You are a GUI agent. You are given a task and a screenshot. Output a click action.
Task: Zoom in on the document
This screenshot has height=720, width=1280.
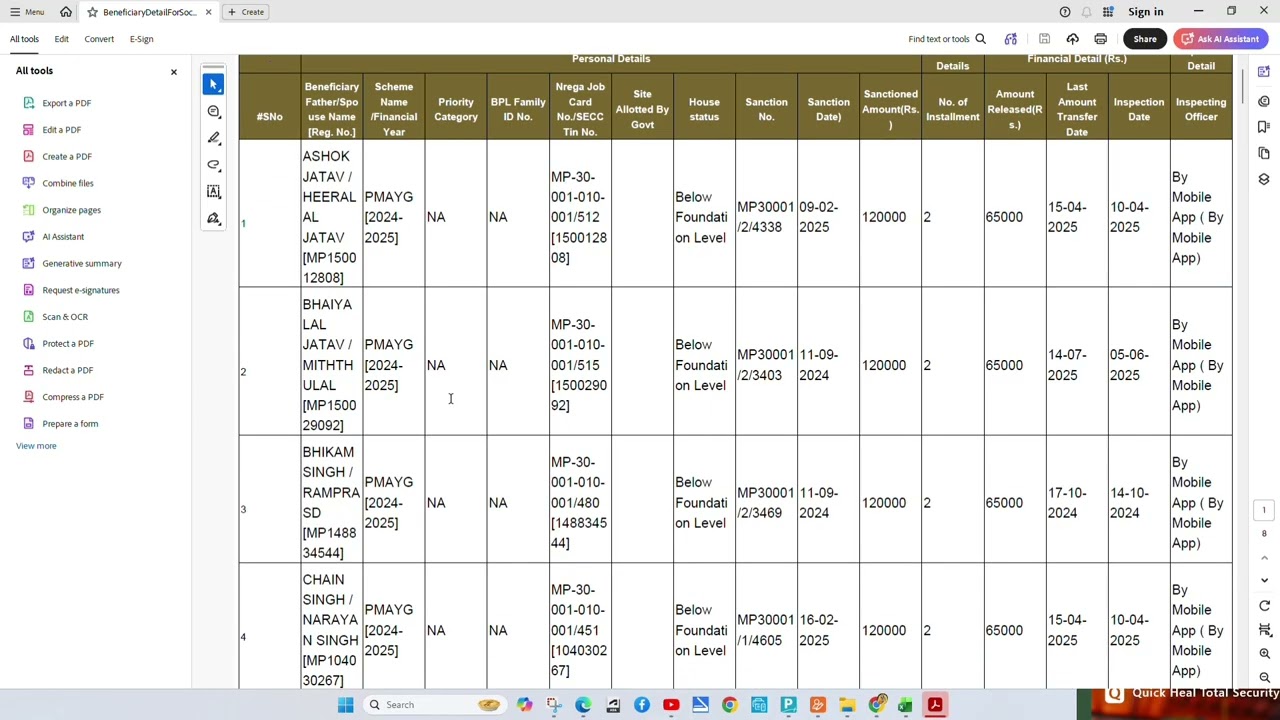click(x=1264, y=654)
